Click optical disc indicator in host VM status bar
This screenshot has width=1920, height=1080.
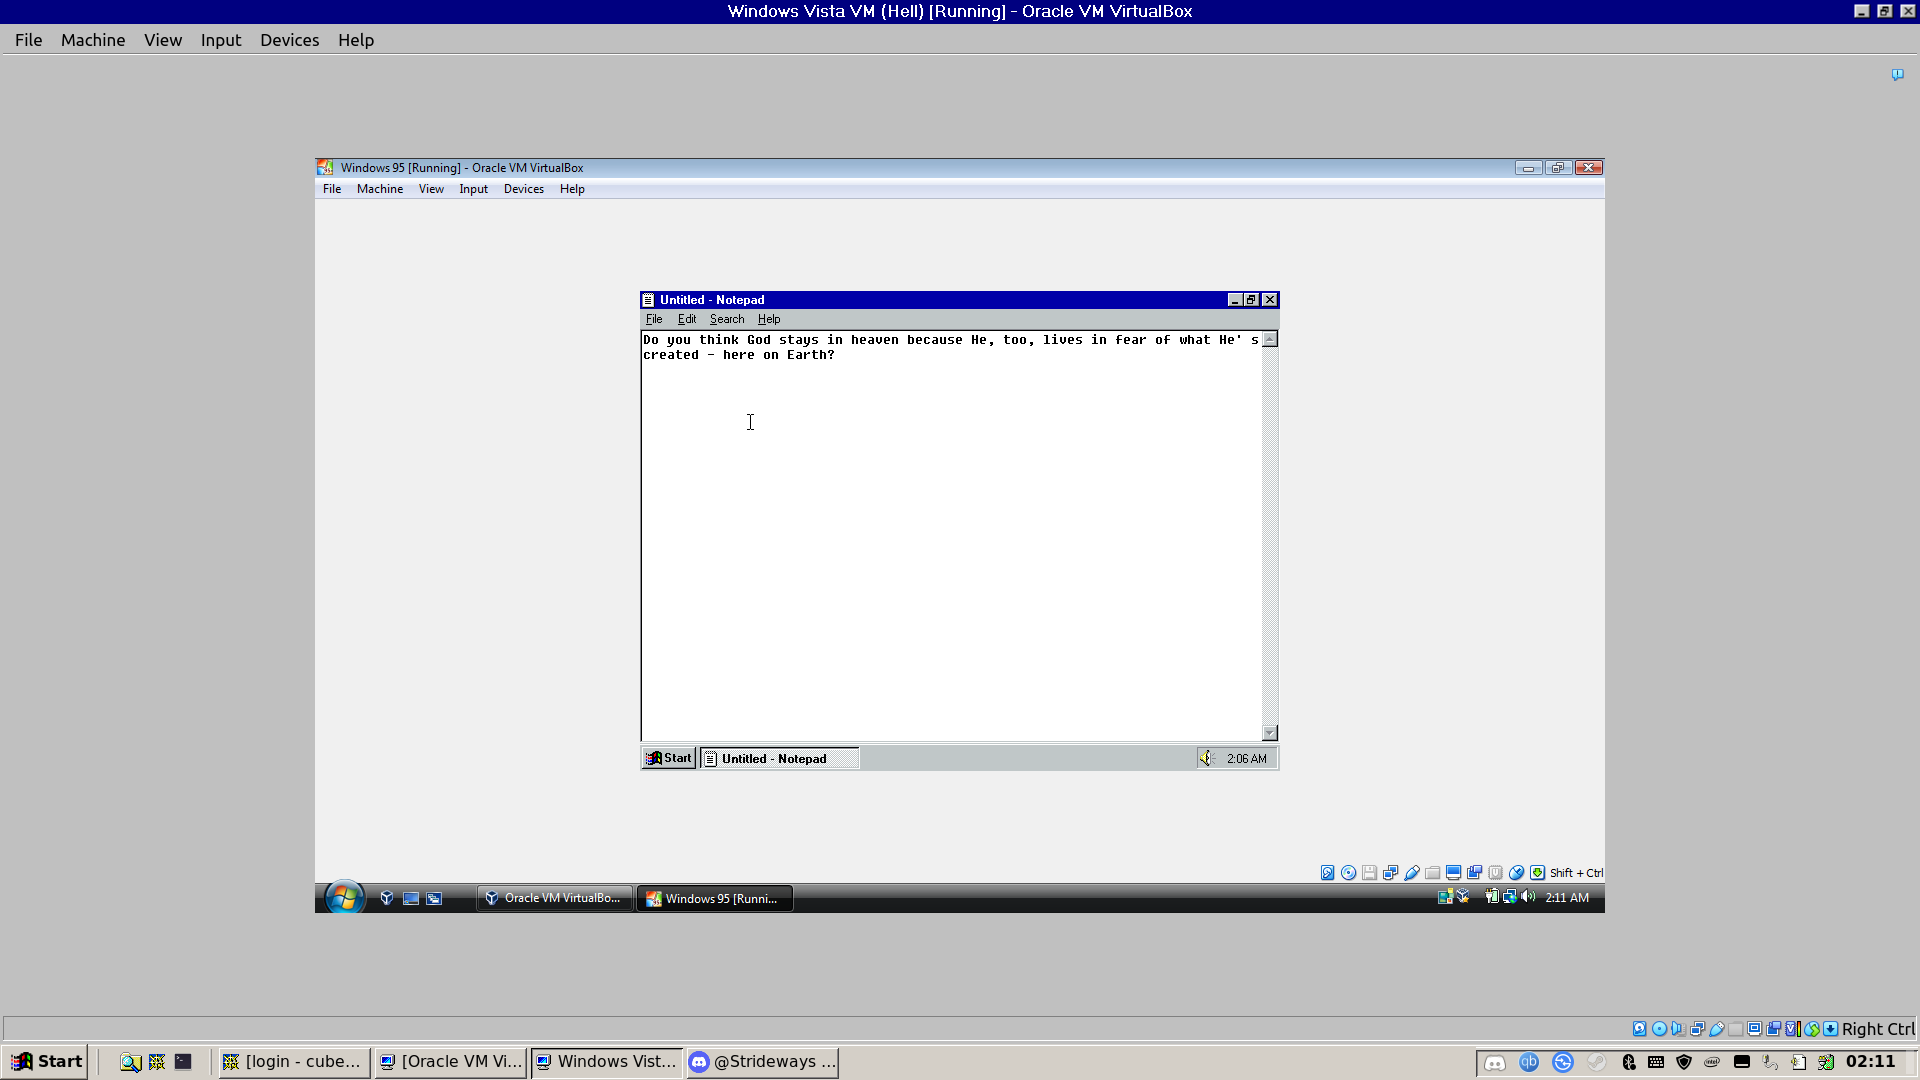click(1659, 1029)
